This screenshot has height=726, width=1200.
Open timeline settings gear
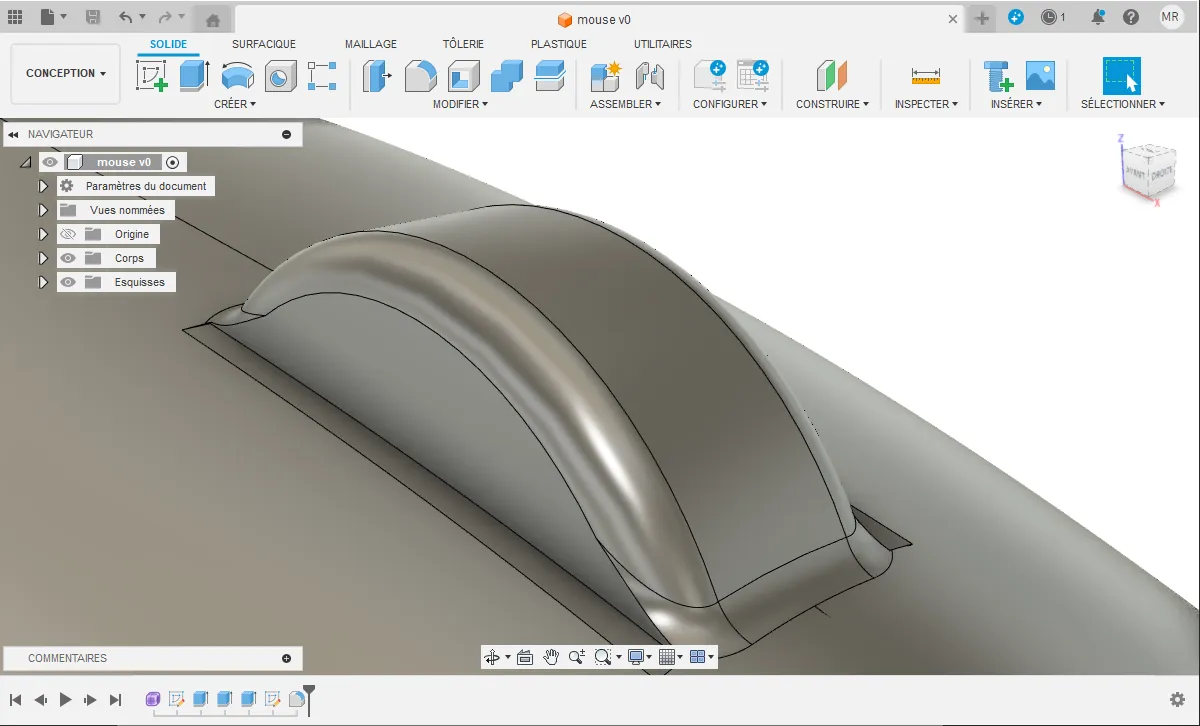1178,700
